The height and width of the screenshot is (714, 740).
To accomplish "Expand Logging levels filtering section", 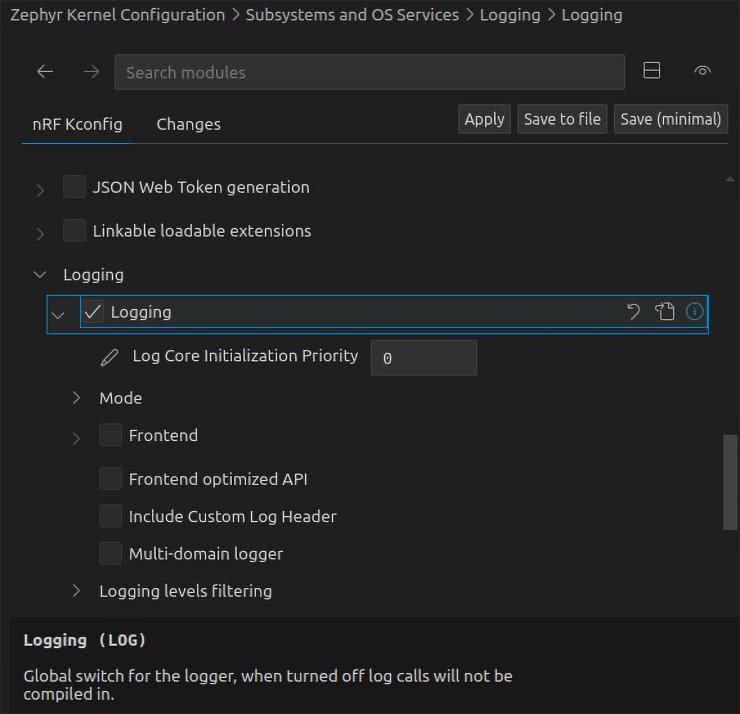I will (77, 591).
